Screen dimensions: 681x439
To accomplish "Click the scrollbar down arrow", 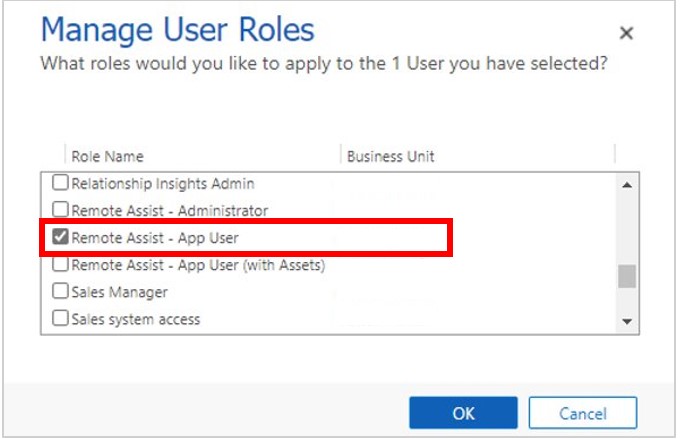I will (627, 321).
